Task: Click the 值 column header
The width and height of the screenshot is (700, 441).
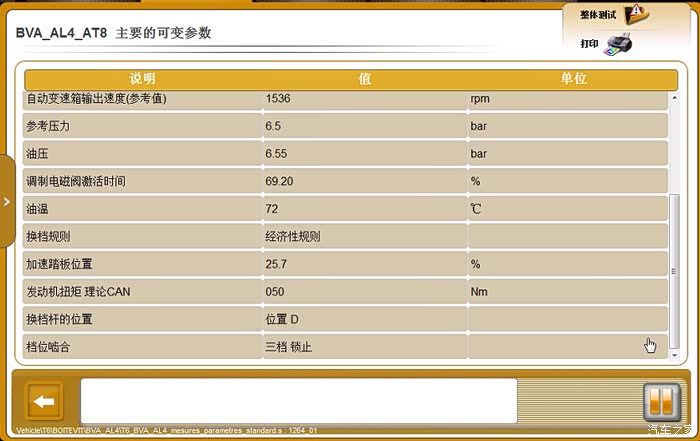Action: (x=365, y=79)
